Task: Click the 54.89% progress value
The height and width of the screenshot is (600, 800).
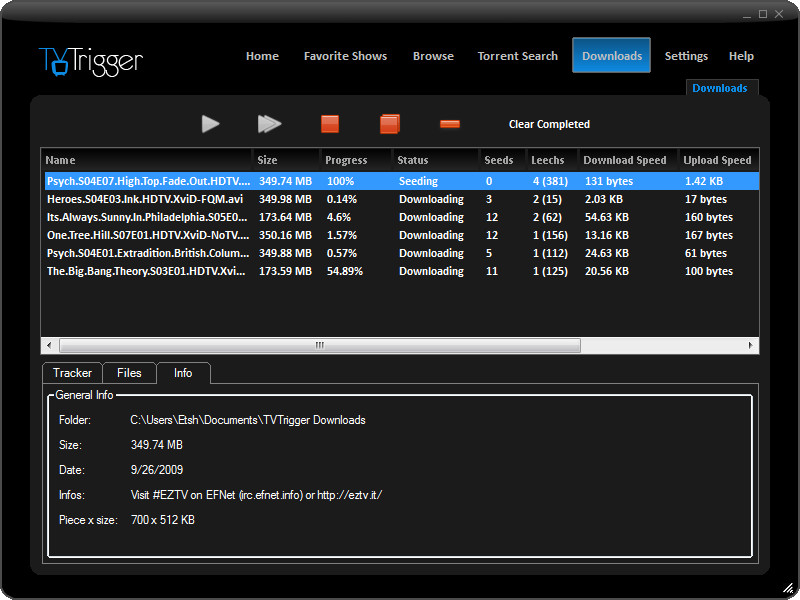Action: pyautogui.click(x=344, y=271)
